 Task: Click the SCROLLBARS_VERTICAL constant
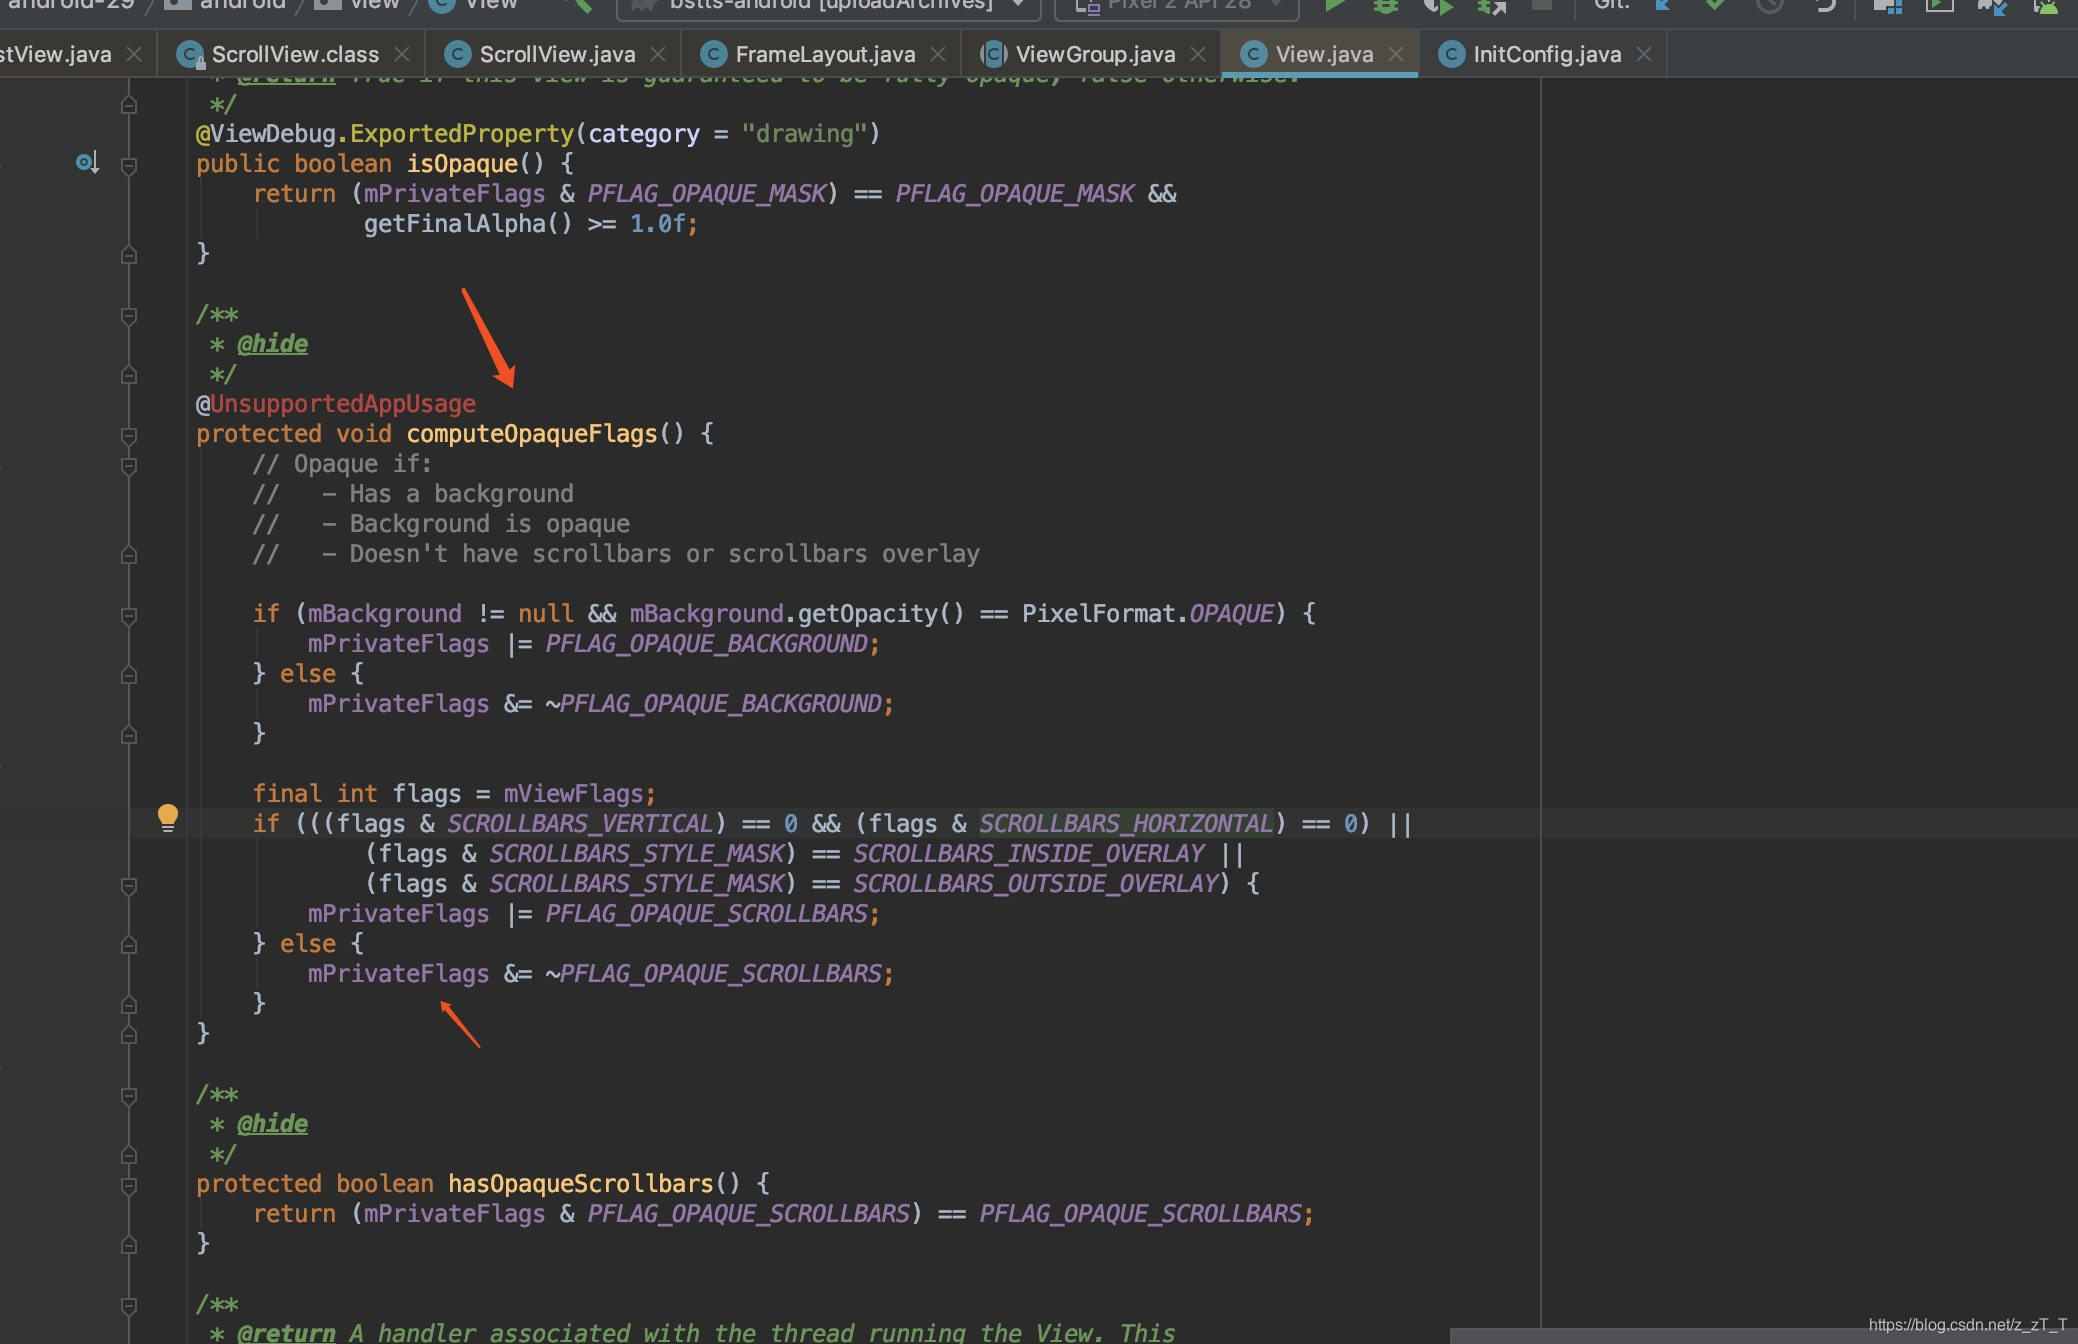(580, 824)
